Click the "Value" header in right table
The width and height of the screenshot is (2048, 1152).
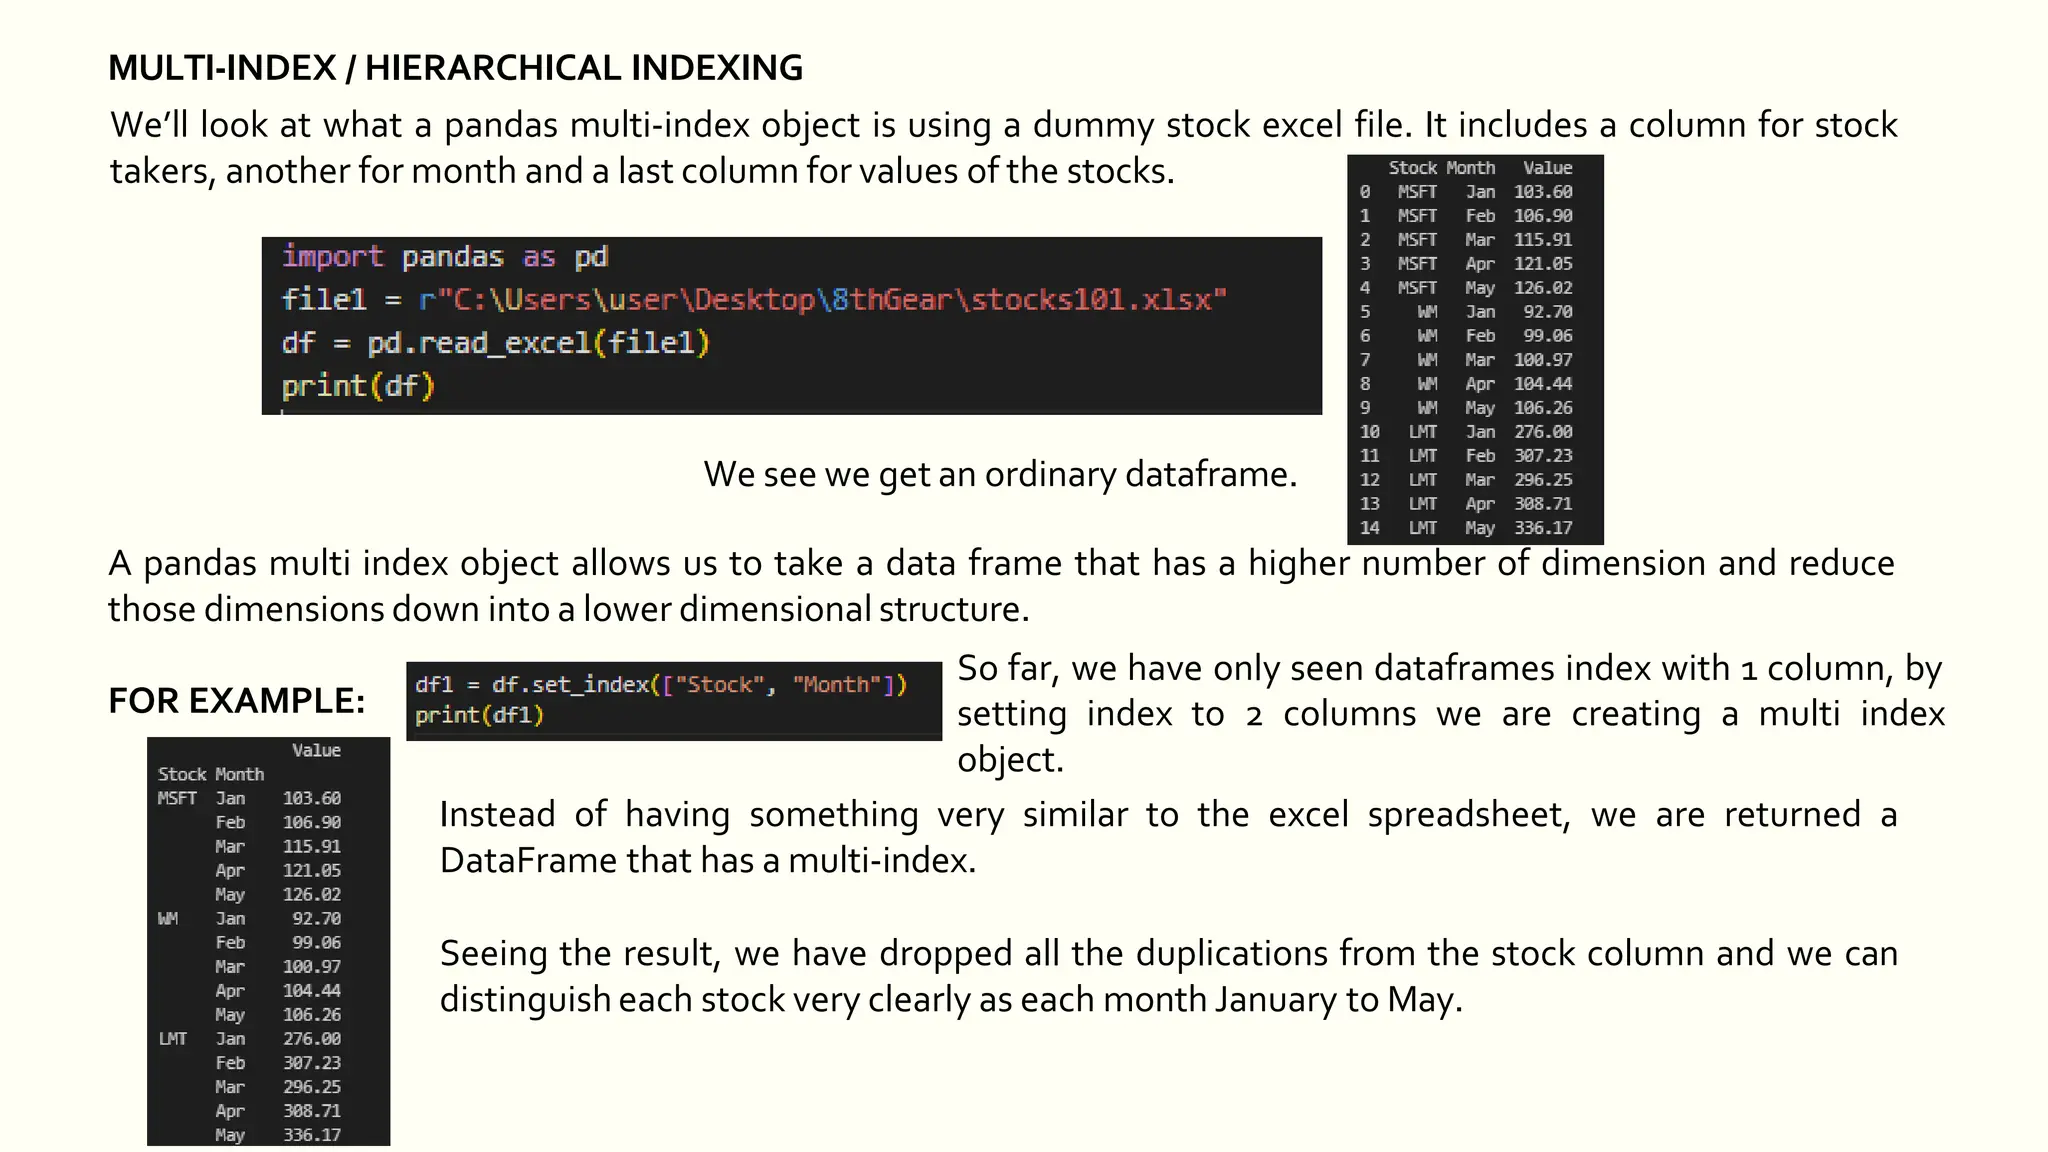[1548, 168]
